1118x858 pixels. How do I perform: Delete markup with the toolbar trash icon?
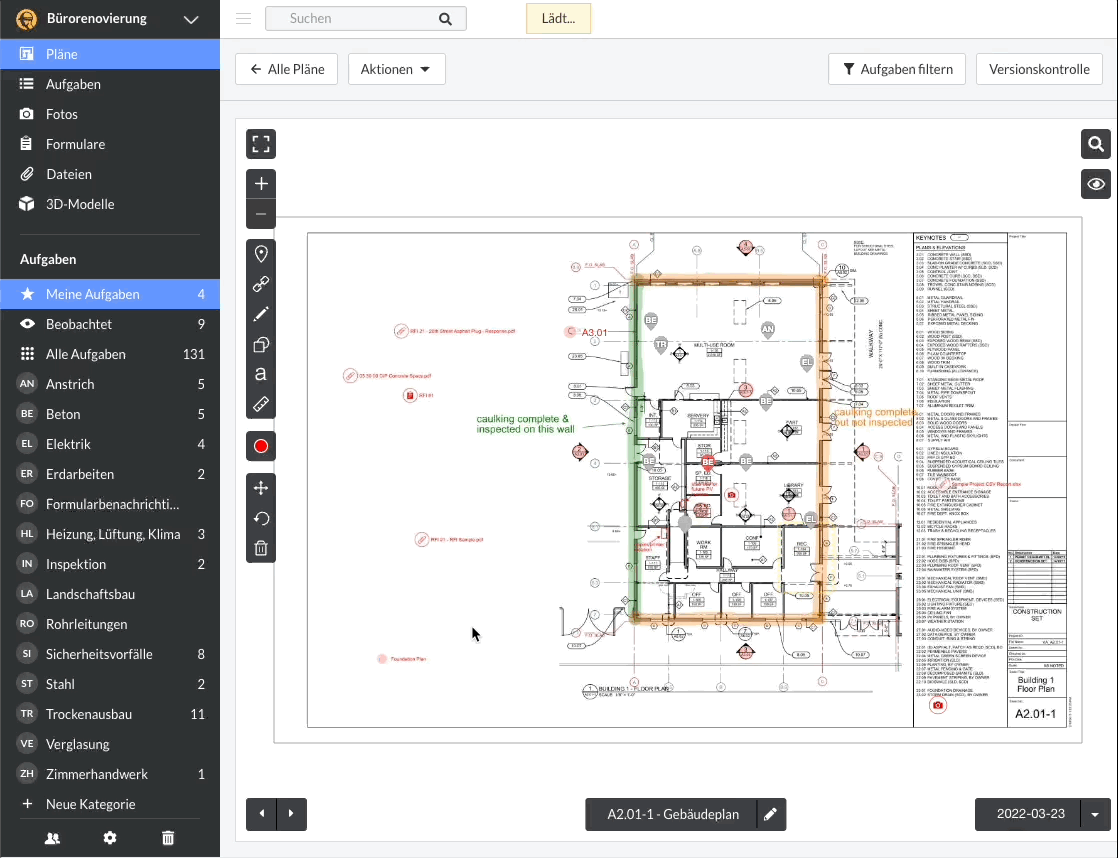click(x=261, y=548)
